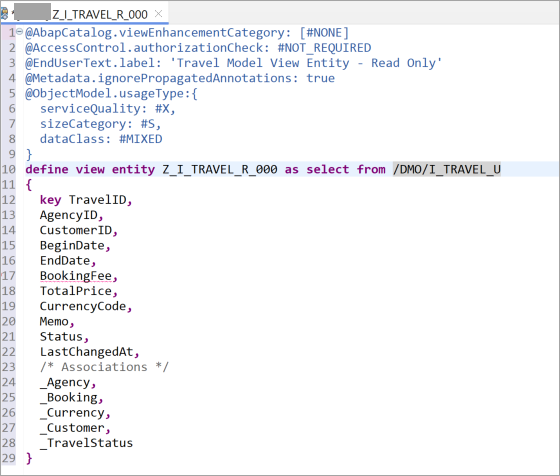
Task: Click the 'Travel Model View Entity - Read Only' label
Action: 306,63
